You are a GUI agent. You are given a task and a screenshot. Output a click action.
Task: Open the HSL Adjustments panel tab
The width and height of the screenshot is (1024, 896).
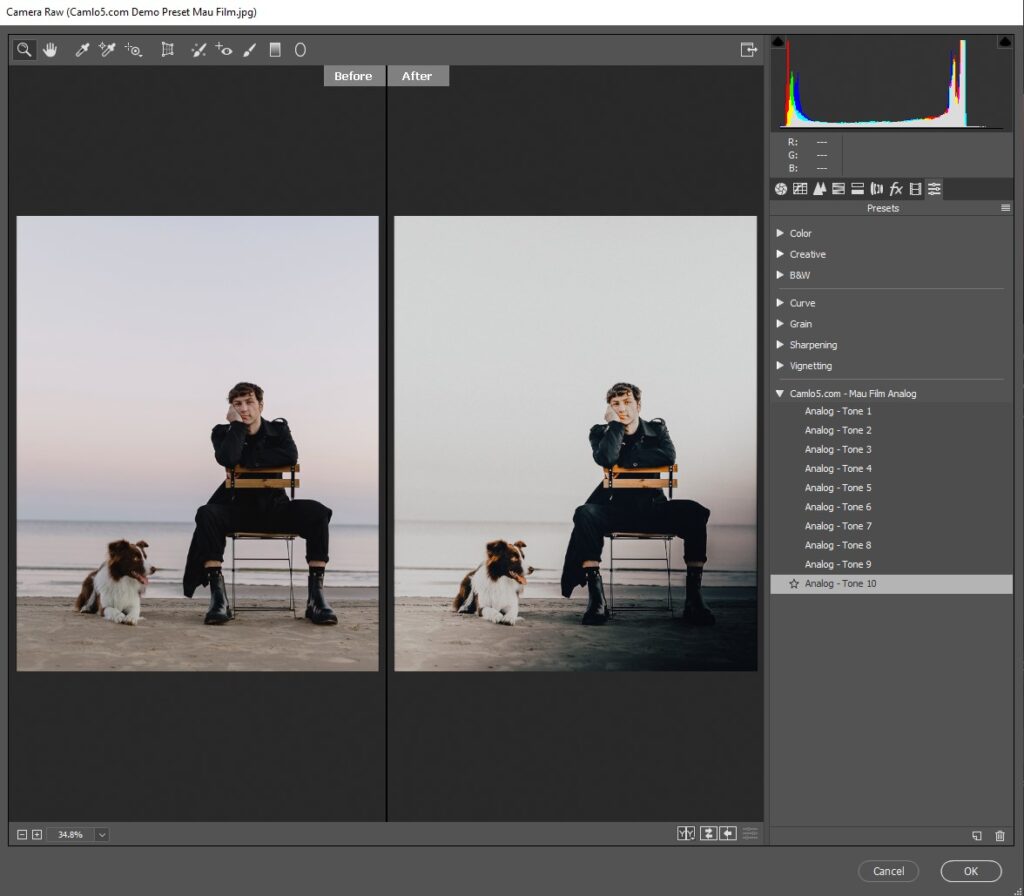[839, 189]
